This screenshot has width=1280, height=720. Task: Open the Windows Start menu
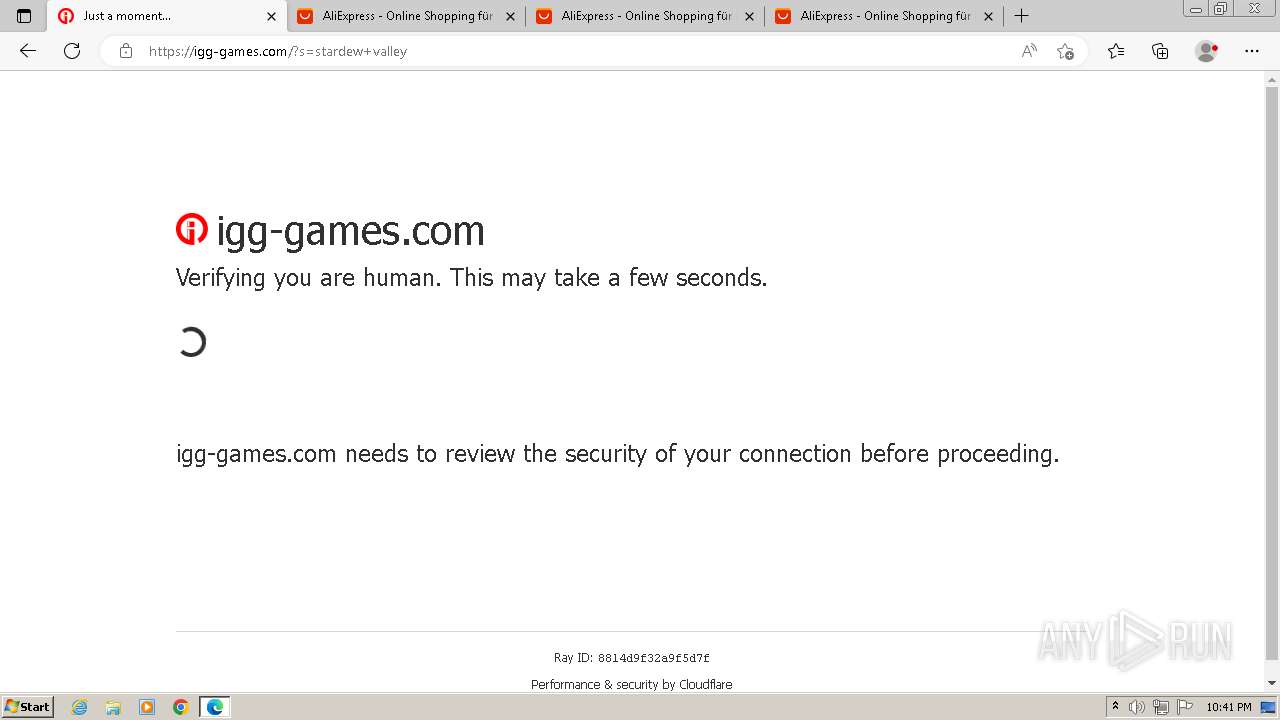point(27,707)
